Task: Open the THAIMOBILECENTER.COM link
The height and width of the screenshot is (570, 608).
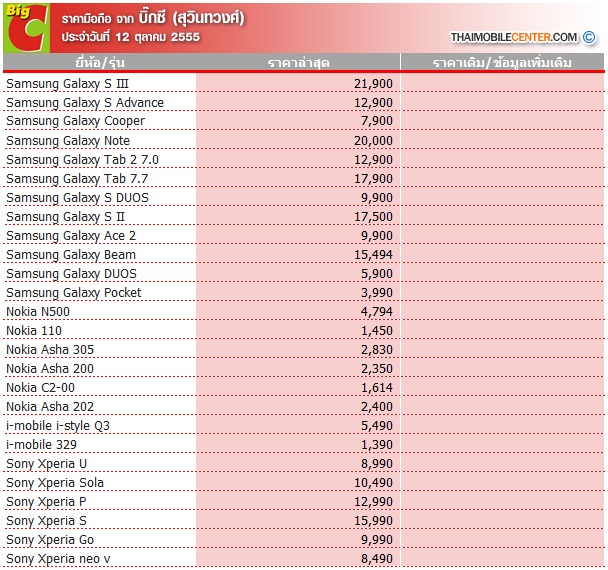Action: [x=513, y=37]
